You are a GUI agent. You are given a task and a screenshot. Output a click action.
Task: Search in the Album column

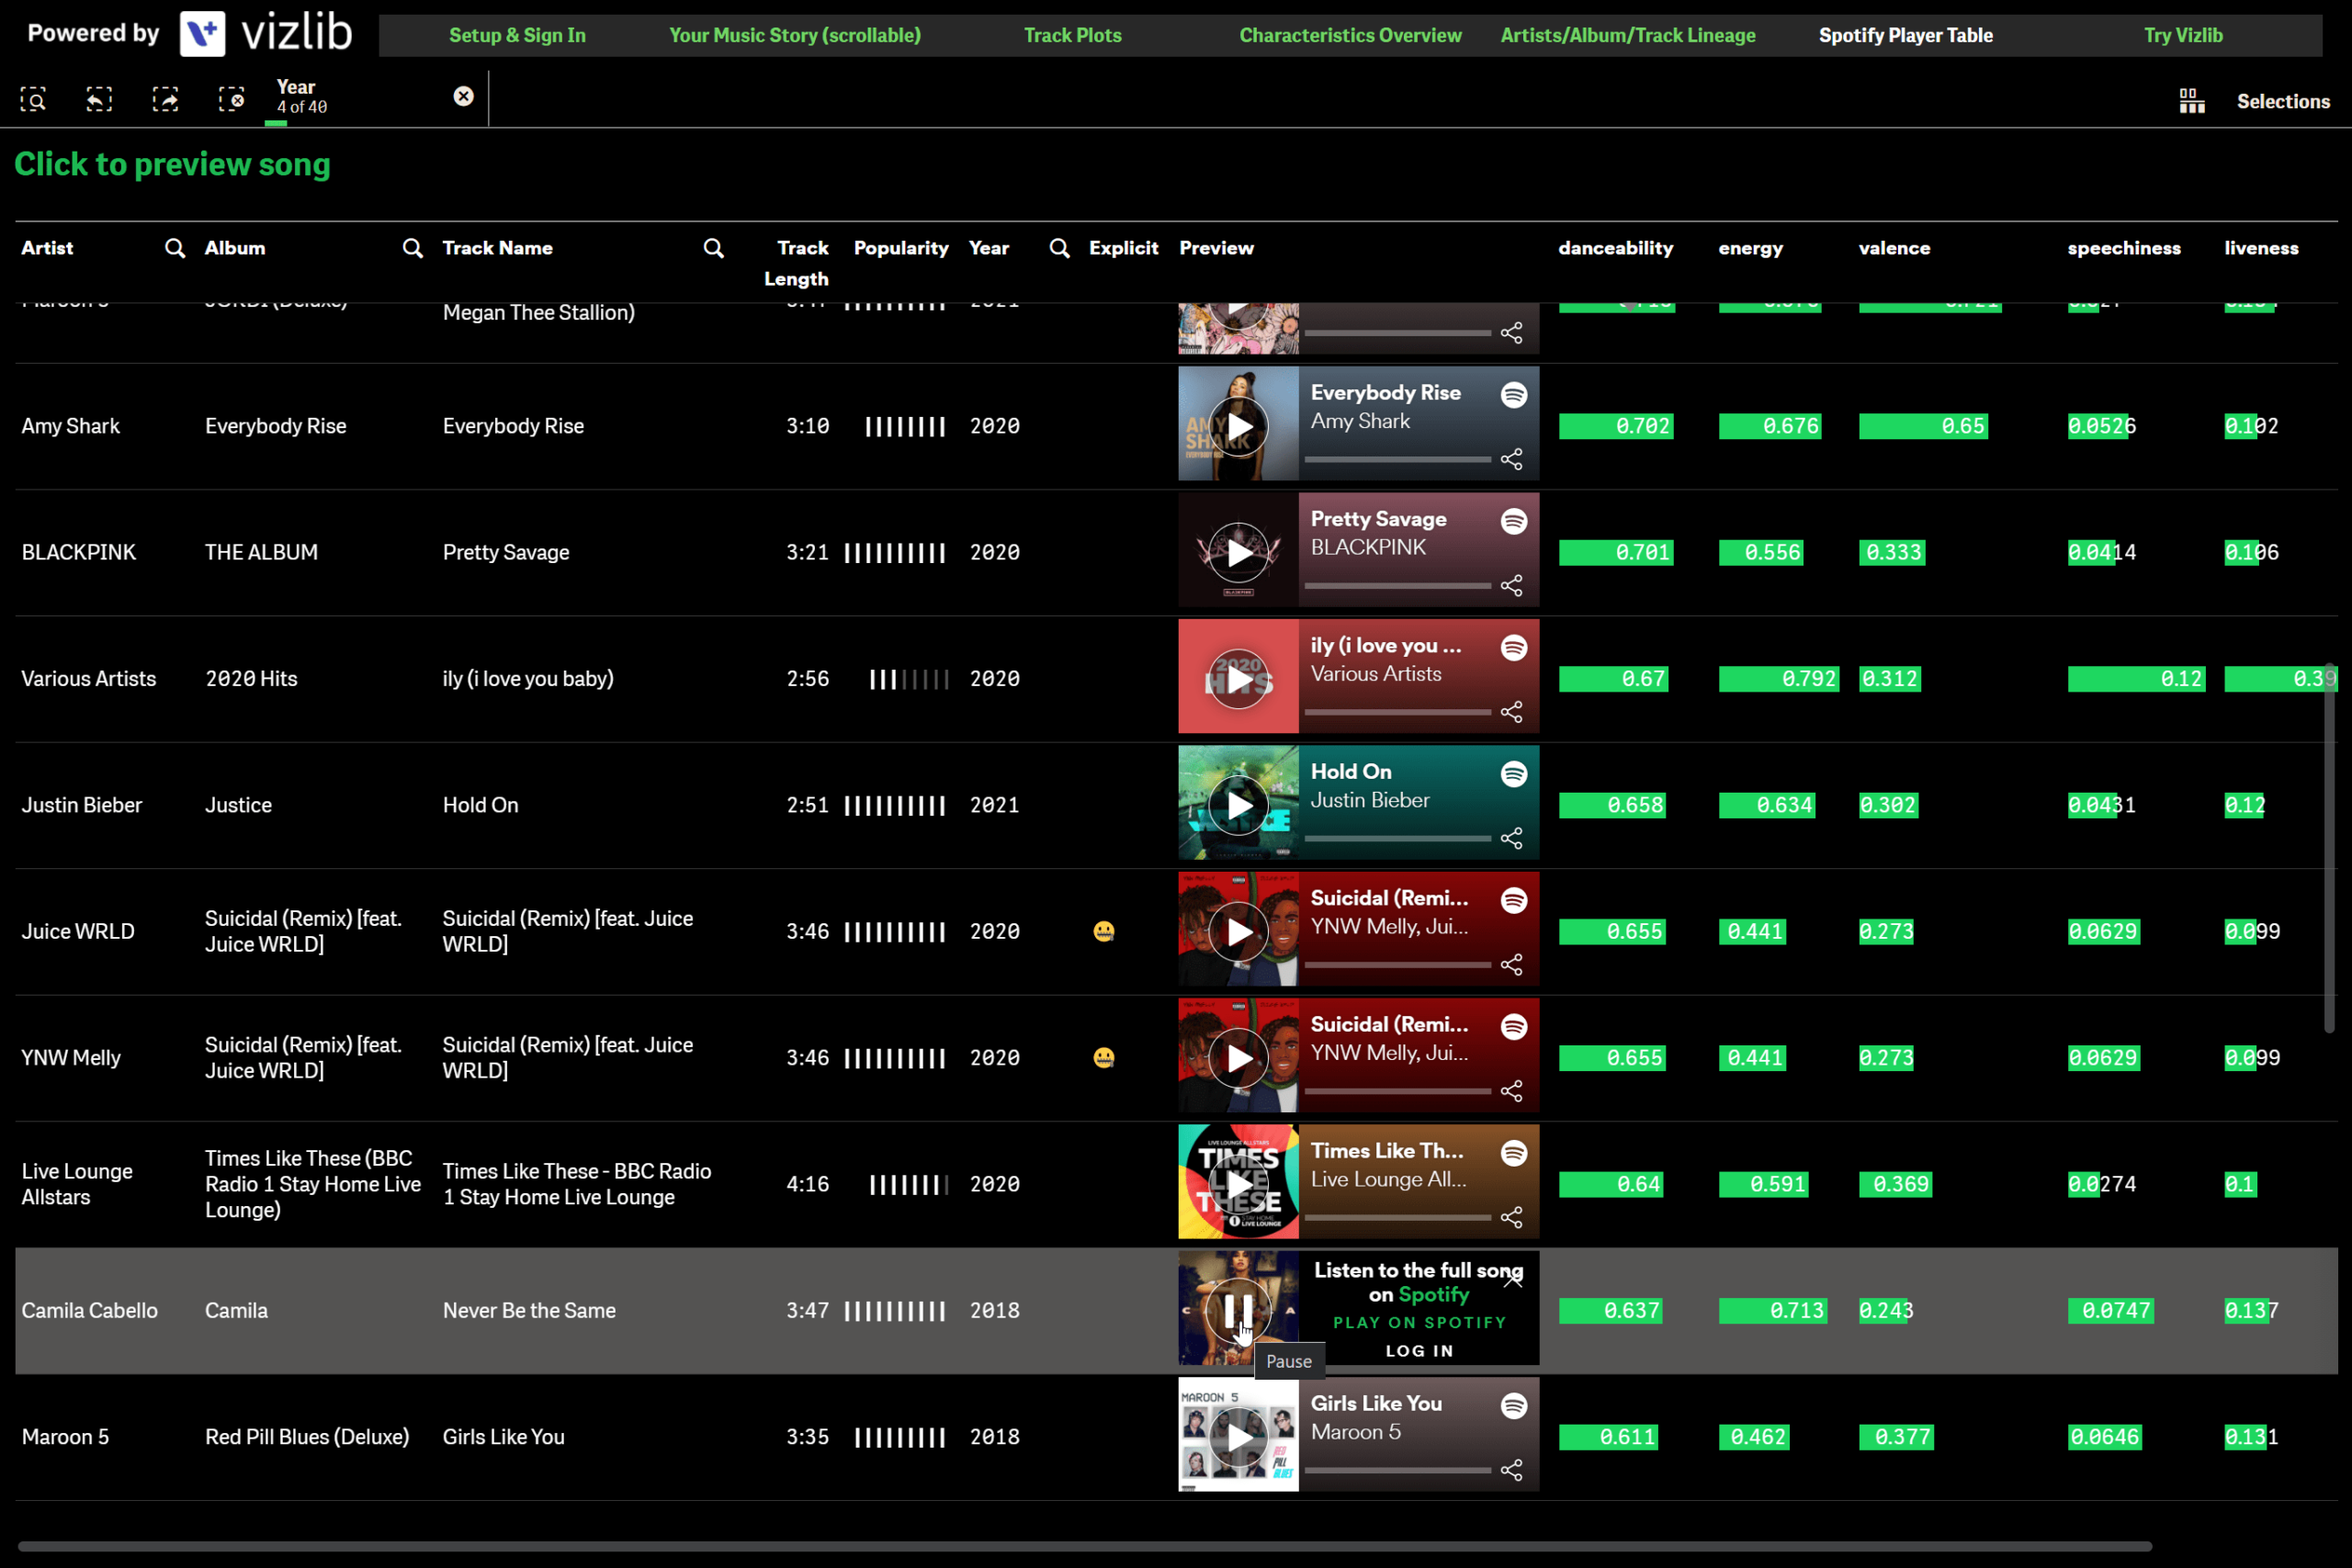(x=412, y=248)
